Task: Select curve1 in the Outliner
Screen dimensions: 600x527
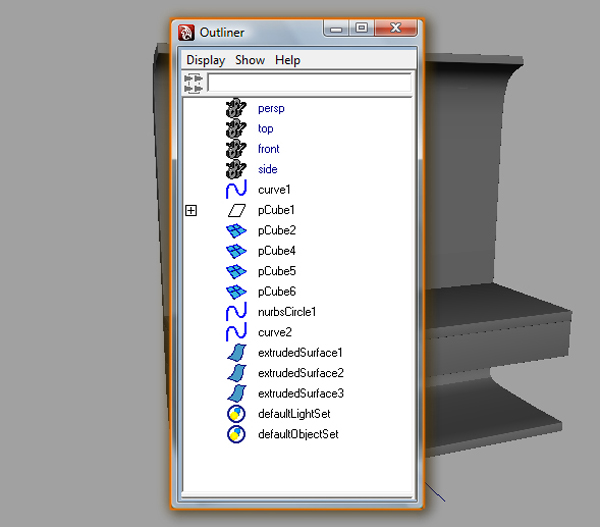Action: (274, 190)
